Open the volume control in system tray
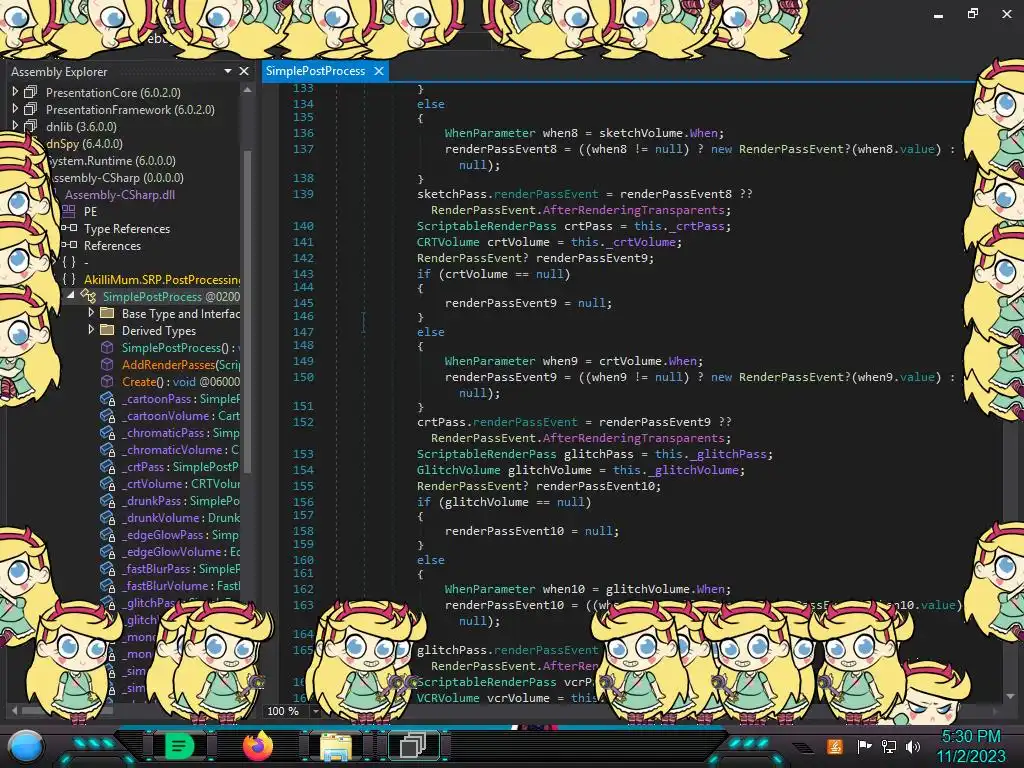This screenshot has height=768, width=1024. (x=913, y=746)
